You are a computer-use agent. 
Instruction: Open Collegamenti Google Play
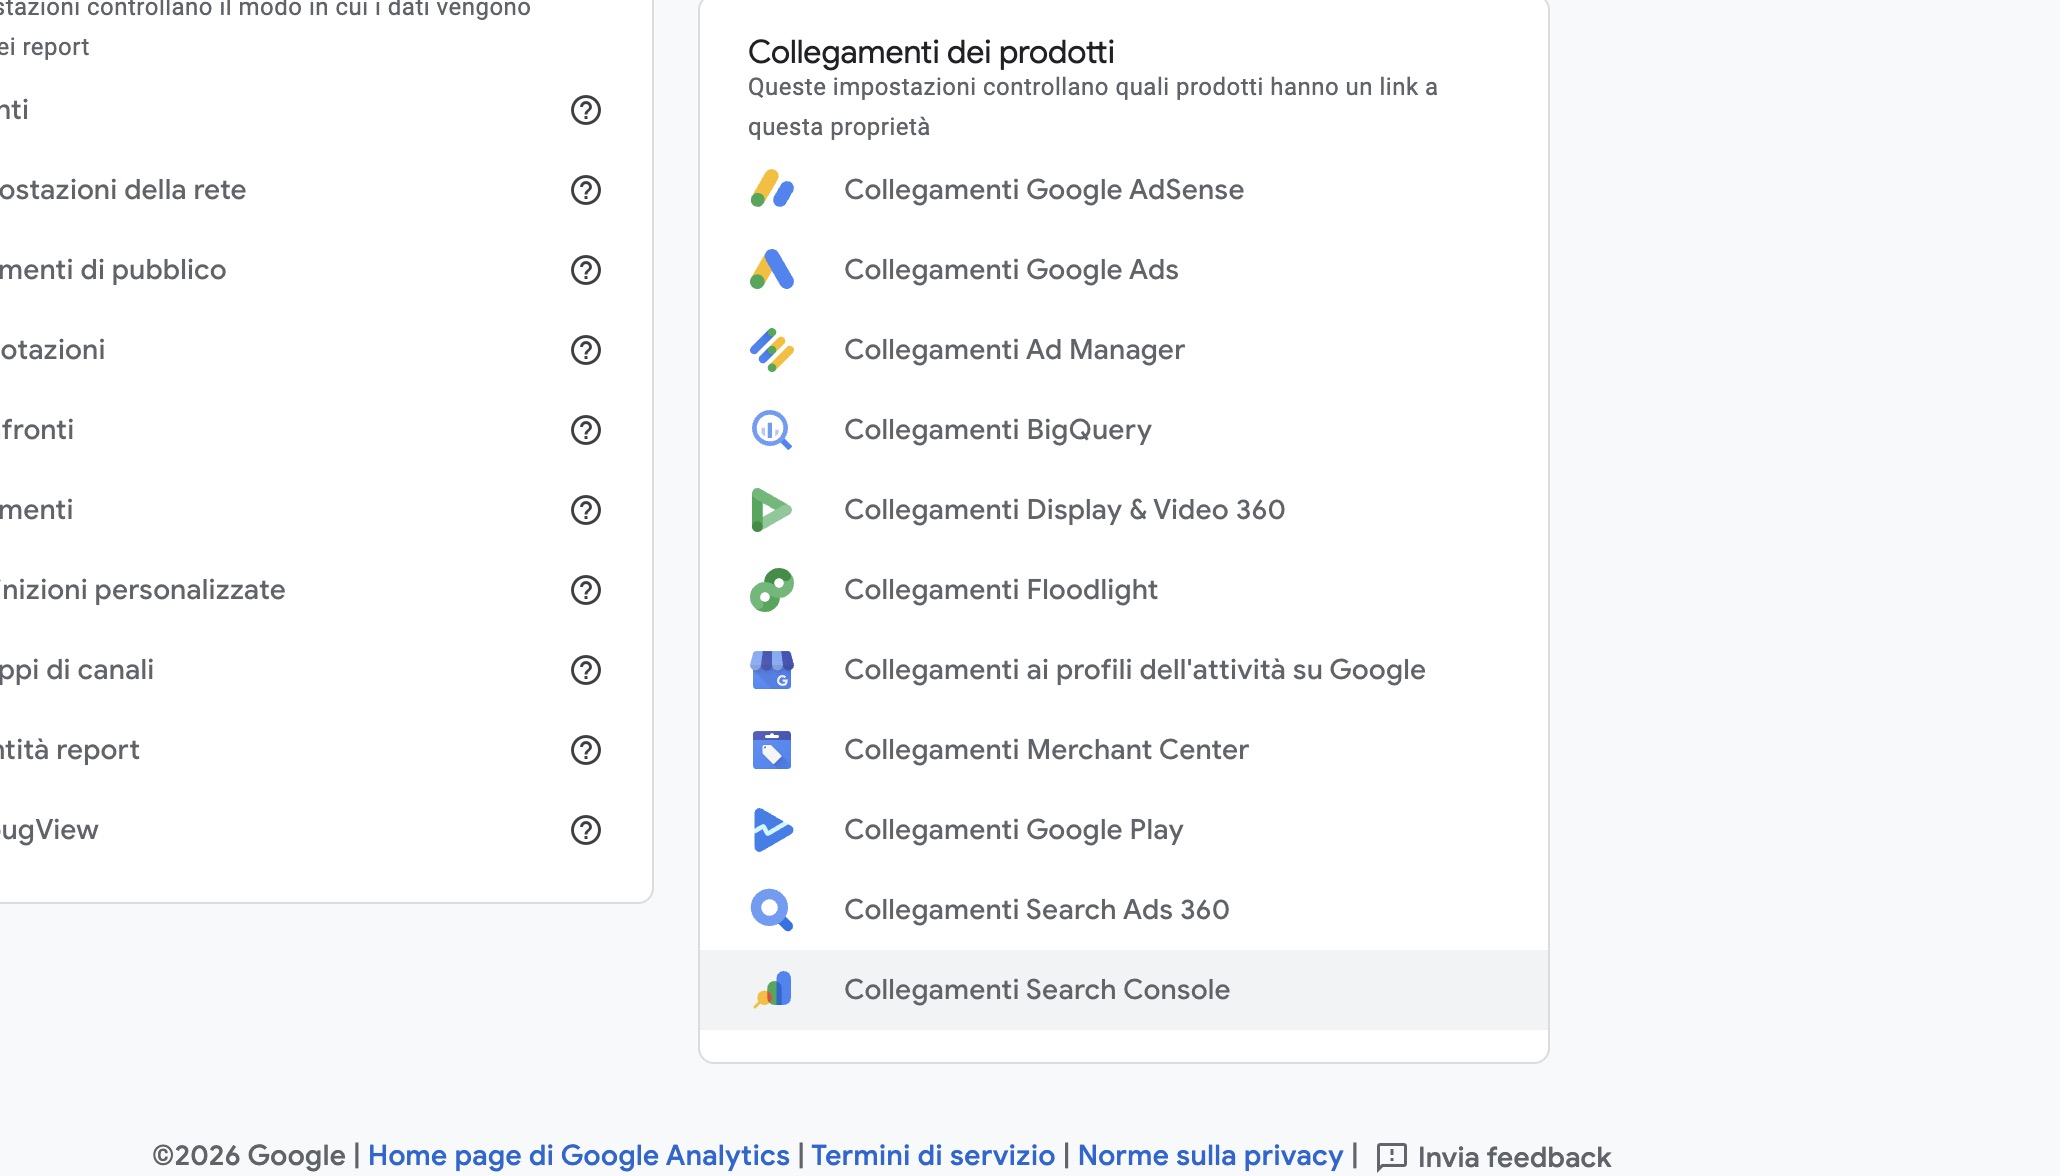(x=1124, y=830)
